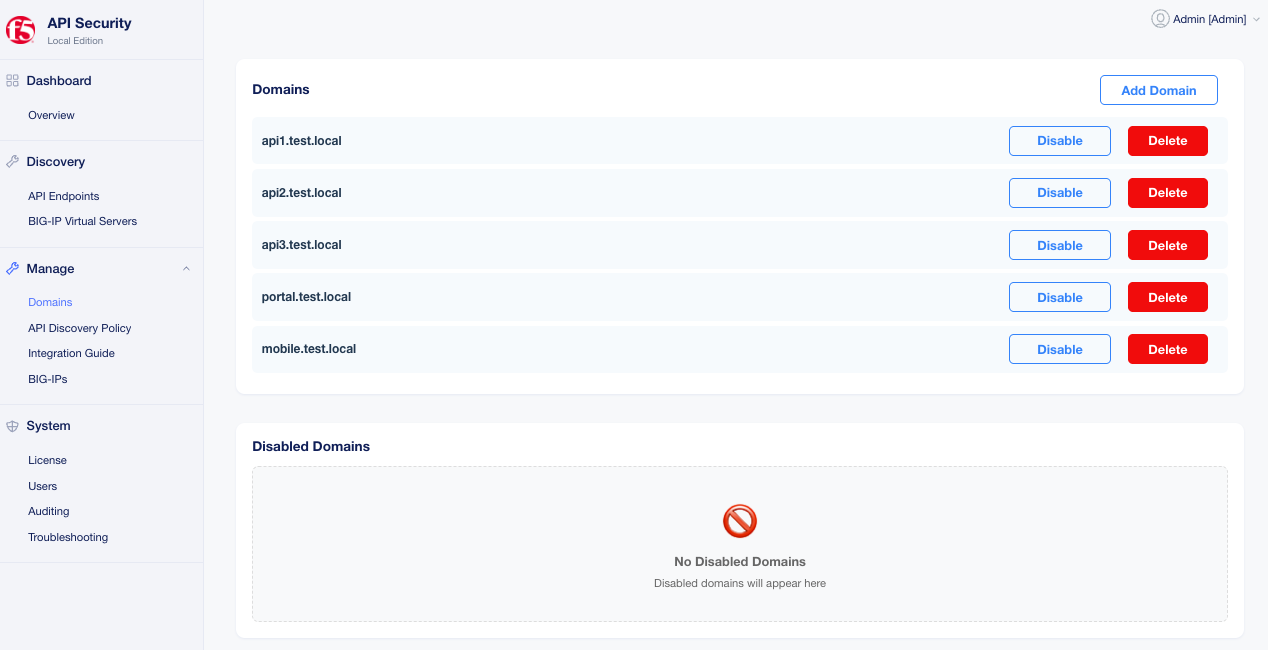
Task: Click the System shield icon
Action: click(13, 426)
